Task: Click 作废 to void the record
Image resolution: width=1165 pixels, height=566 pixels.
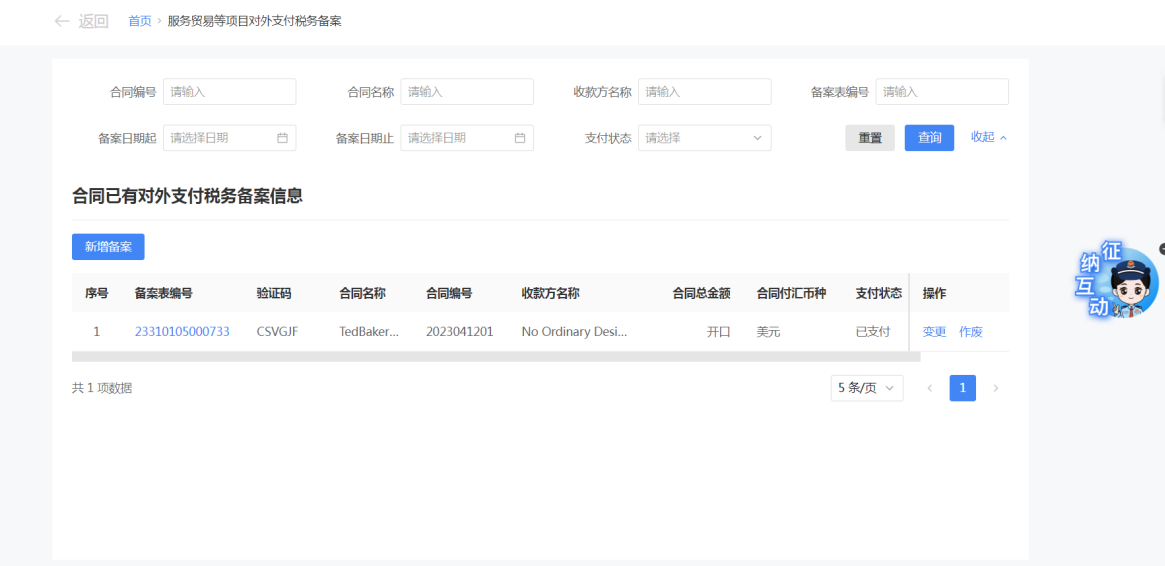Action: pyautogui.click(x=970, y=331)
